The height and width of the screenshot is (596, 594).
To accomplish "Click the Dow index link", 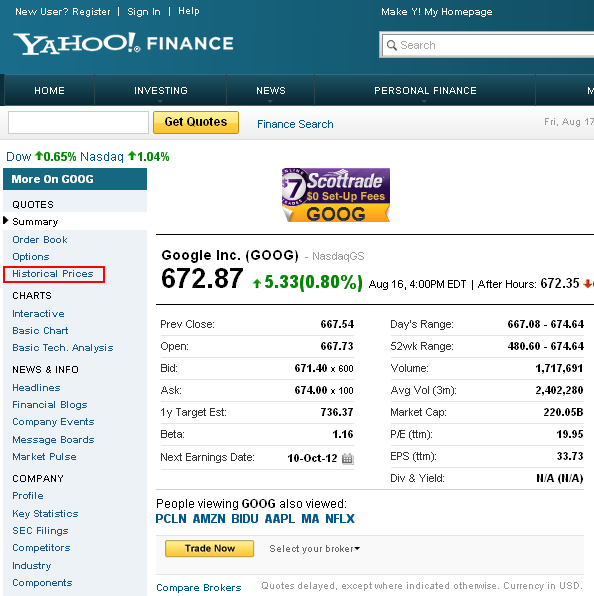I will [x=19, y=157].
